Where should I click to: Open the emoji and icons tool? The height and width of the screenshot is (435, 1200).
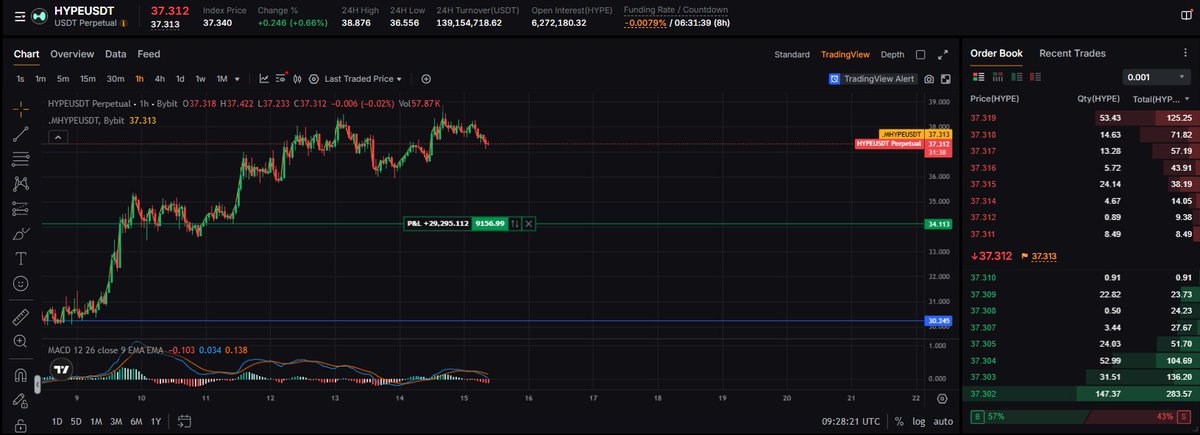pyautogui.click(x=20, y=284)
